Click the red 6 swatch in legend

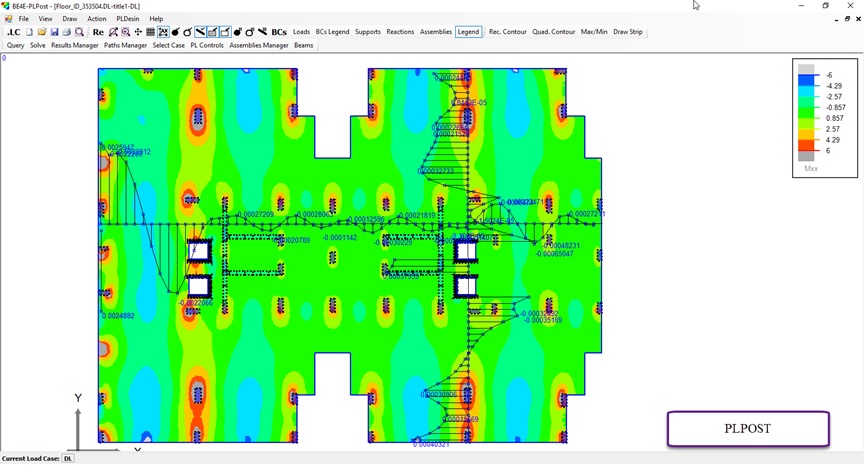pos(806,150)
